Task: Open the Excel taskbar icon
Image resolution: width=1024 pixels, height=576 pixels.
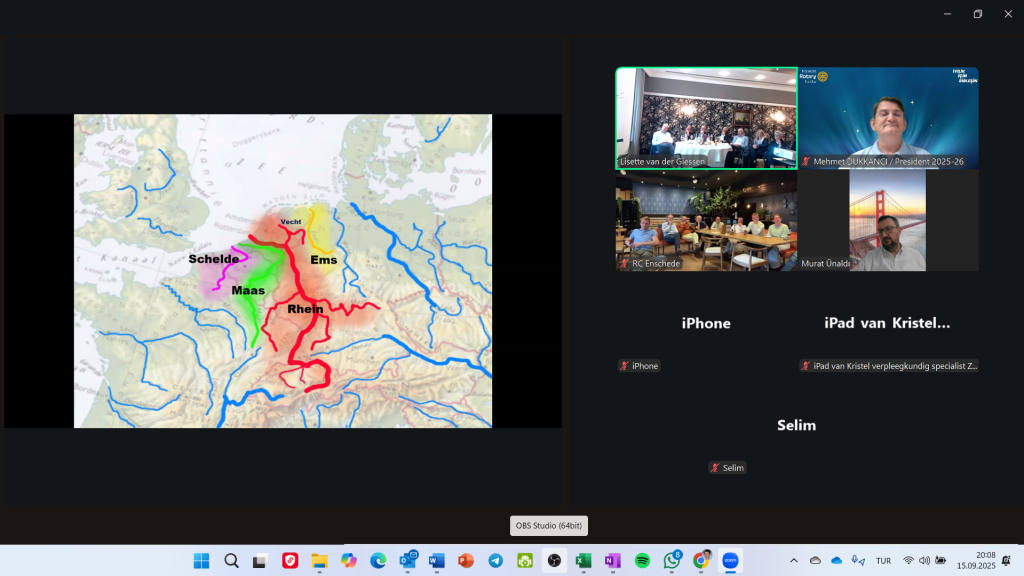Action: tap(583, 560)
